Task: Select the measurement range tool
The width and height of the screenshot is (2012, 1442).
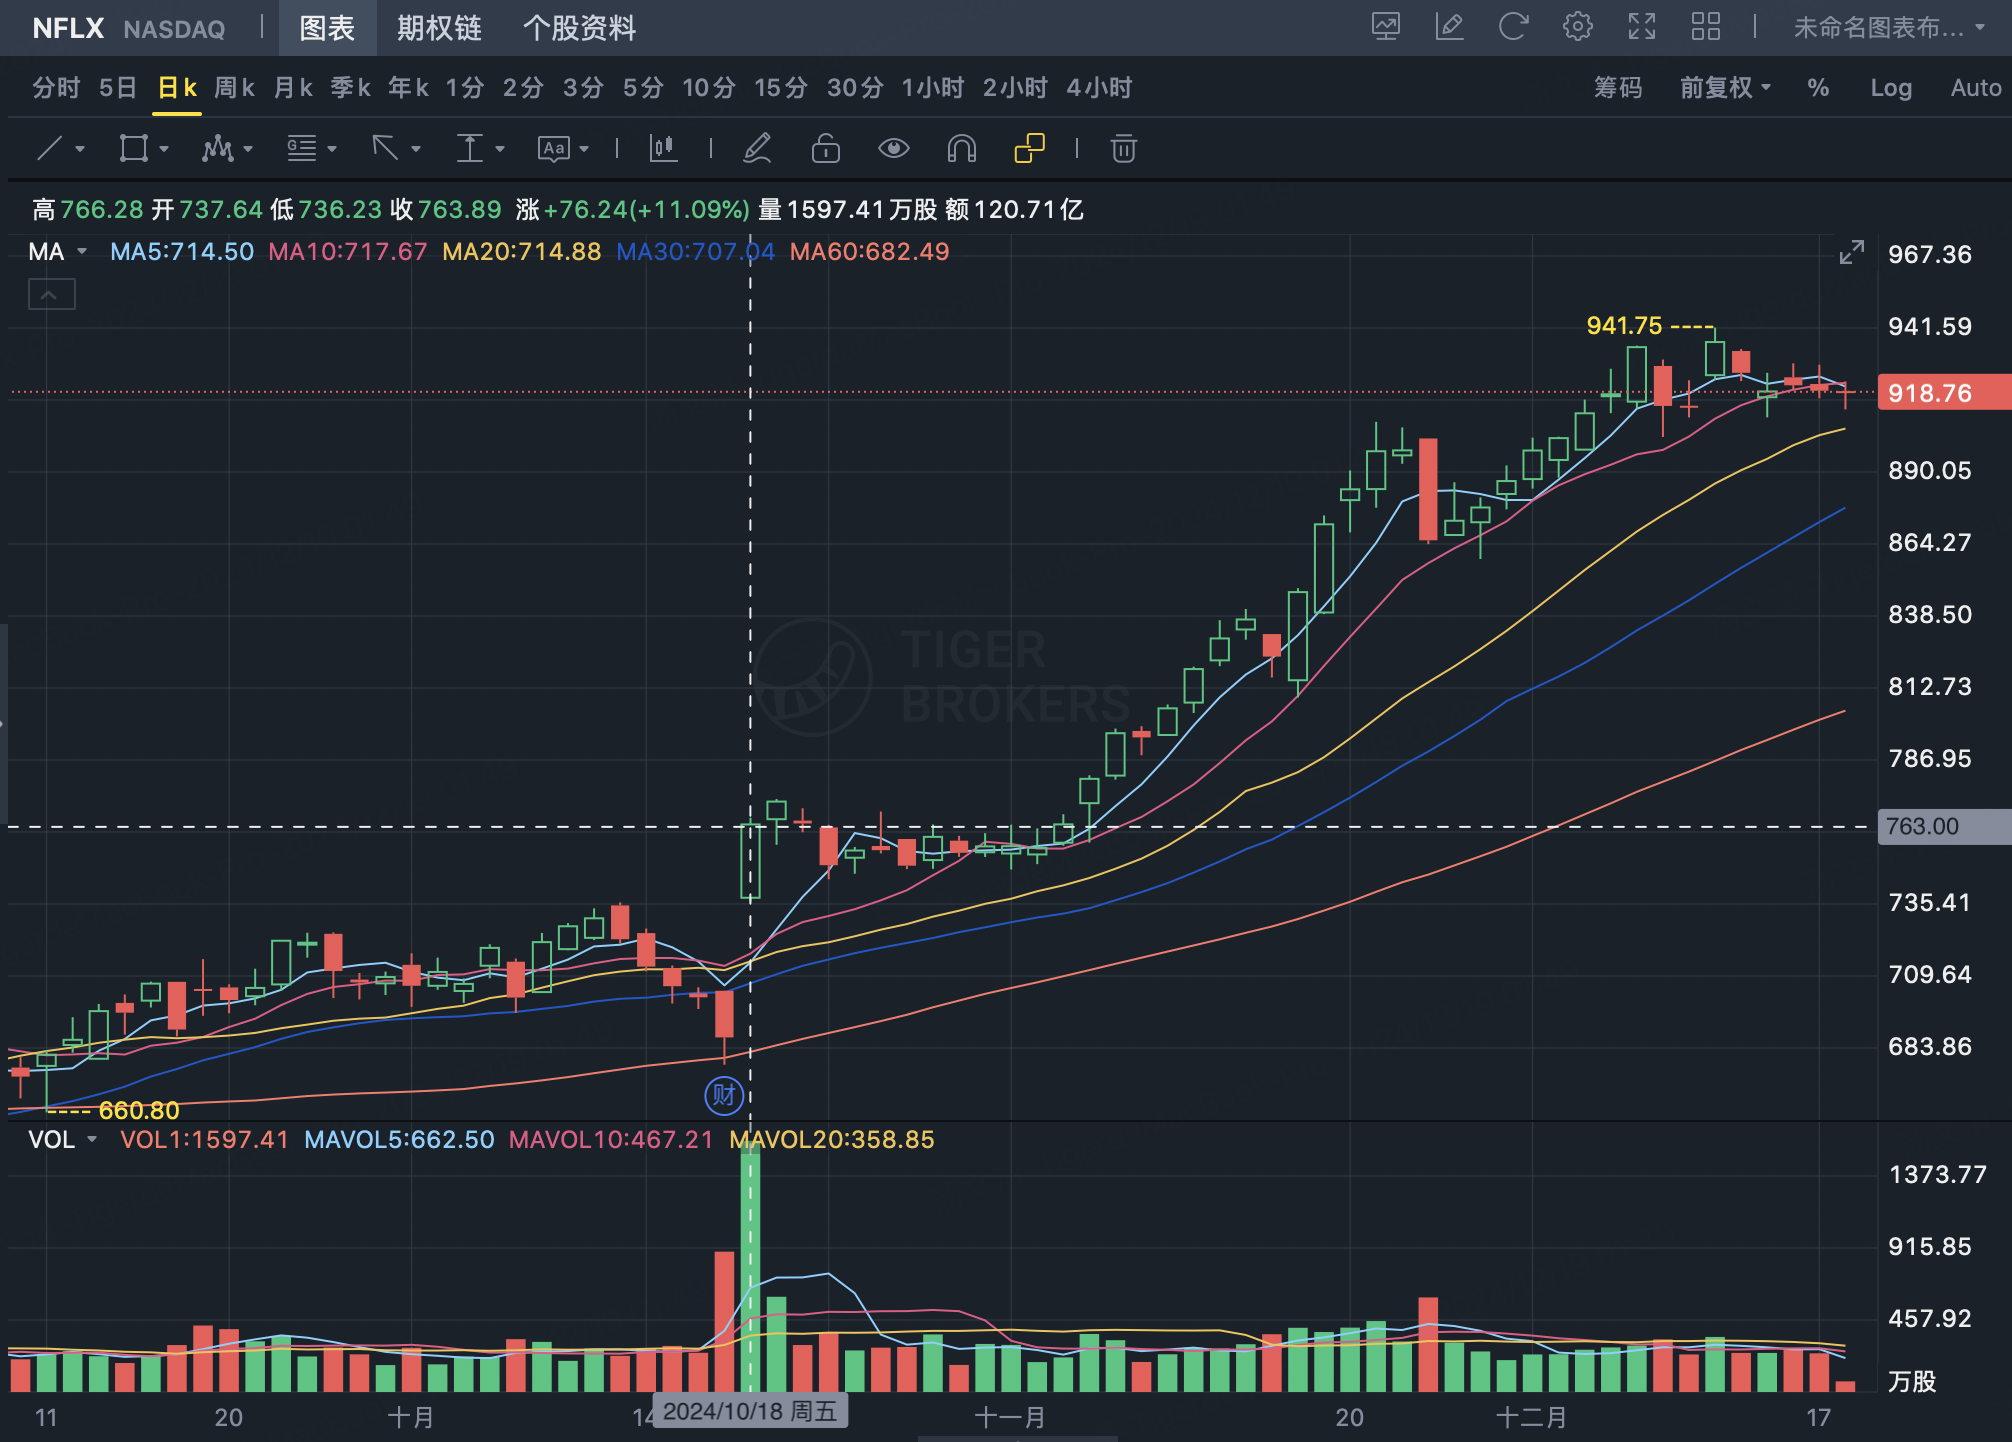Action: (x=469, y=149)
